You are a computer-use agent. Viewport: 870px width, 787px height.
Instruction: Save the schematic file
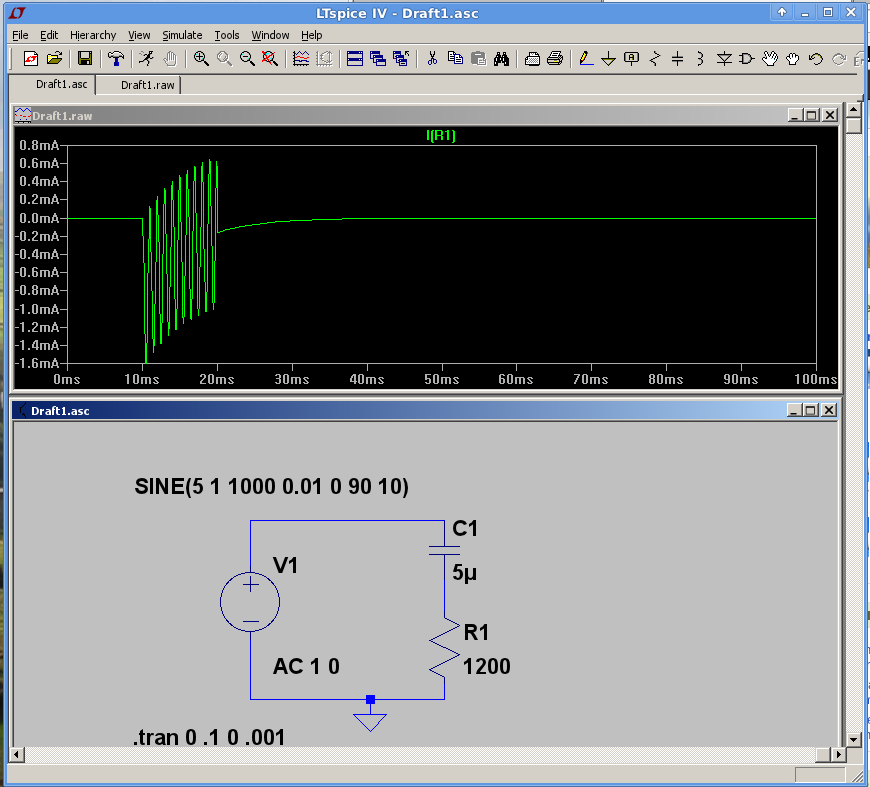click(85, 58)
